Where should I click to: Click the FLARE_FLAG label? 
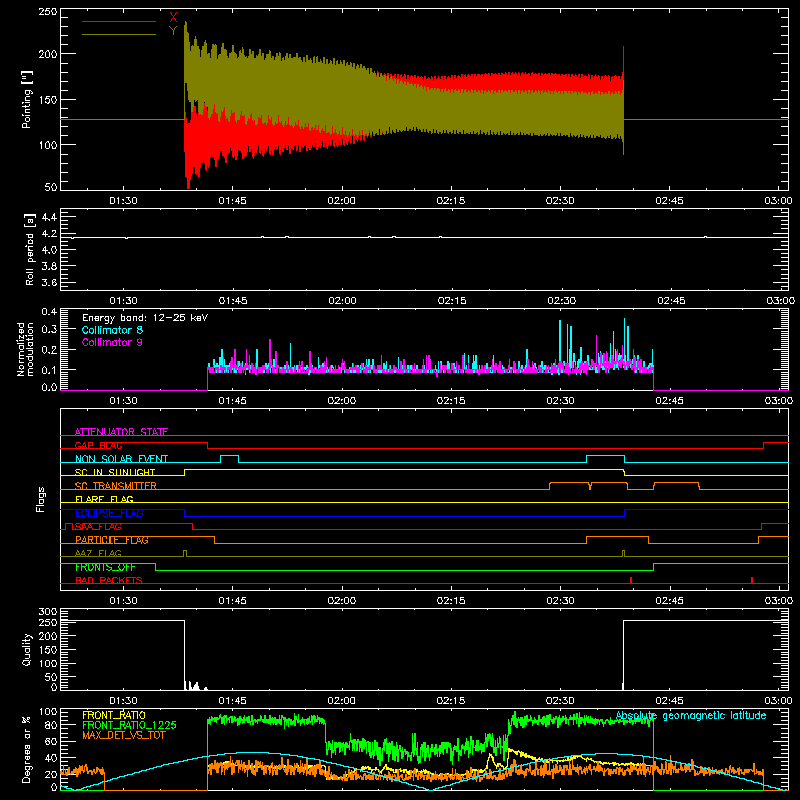pos(104,499)
